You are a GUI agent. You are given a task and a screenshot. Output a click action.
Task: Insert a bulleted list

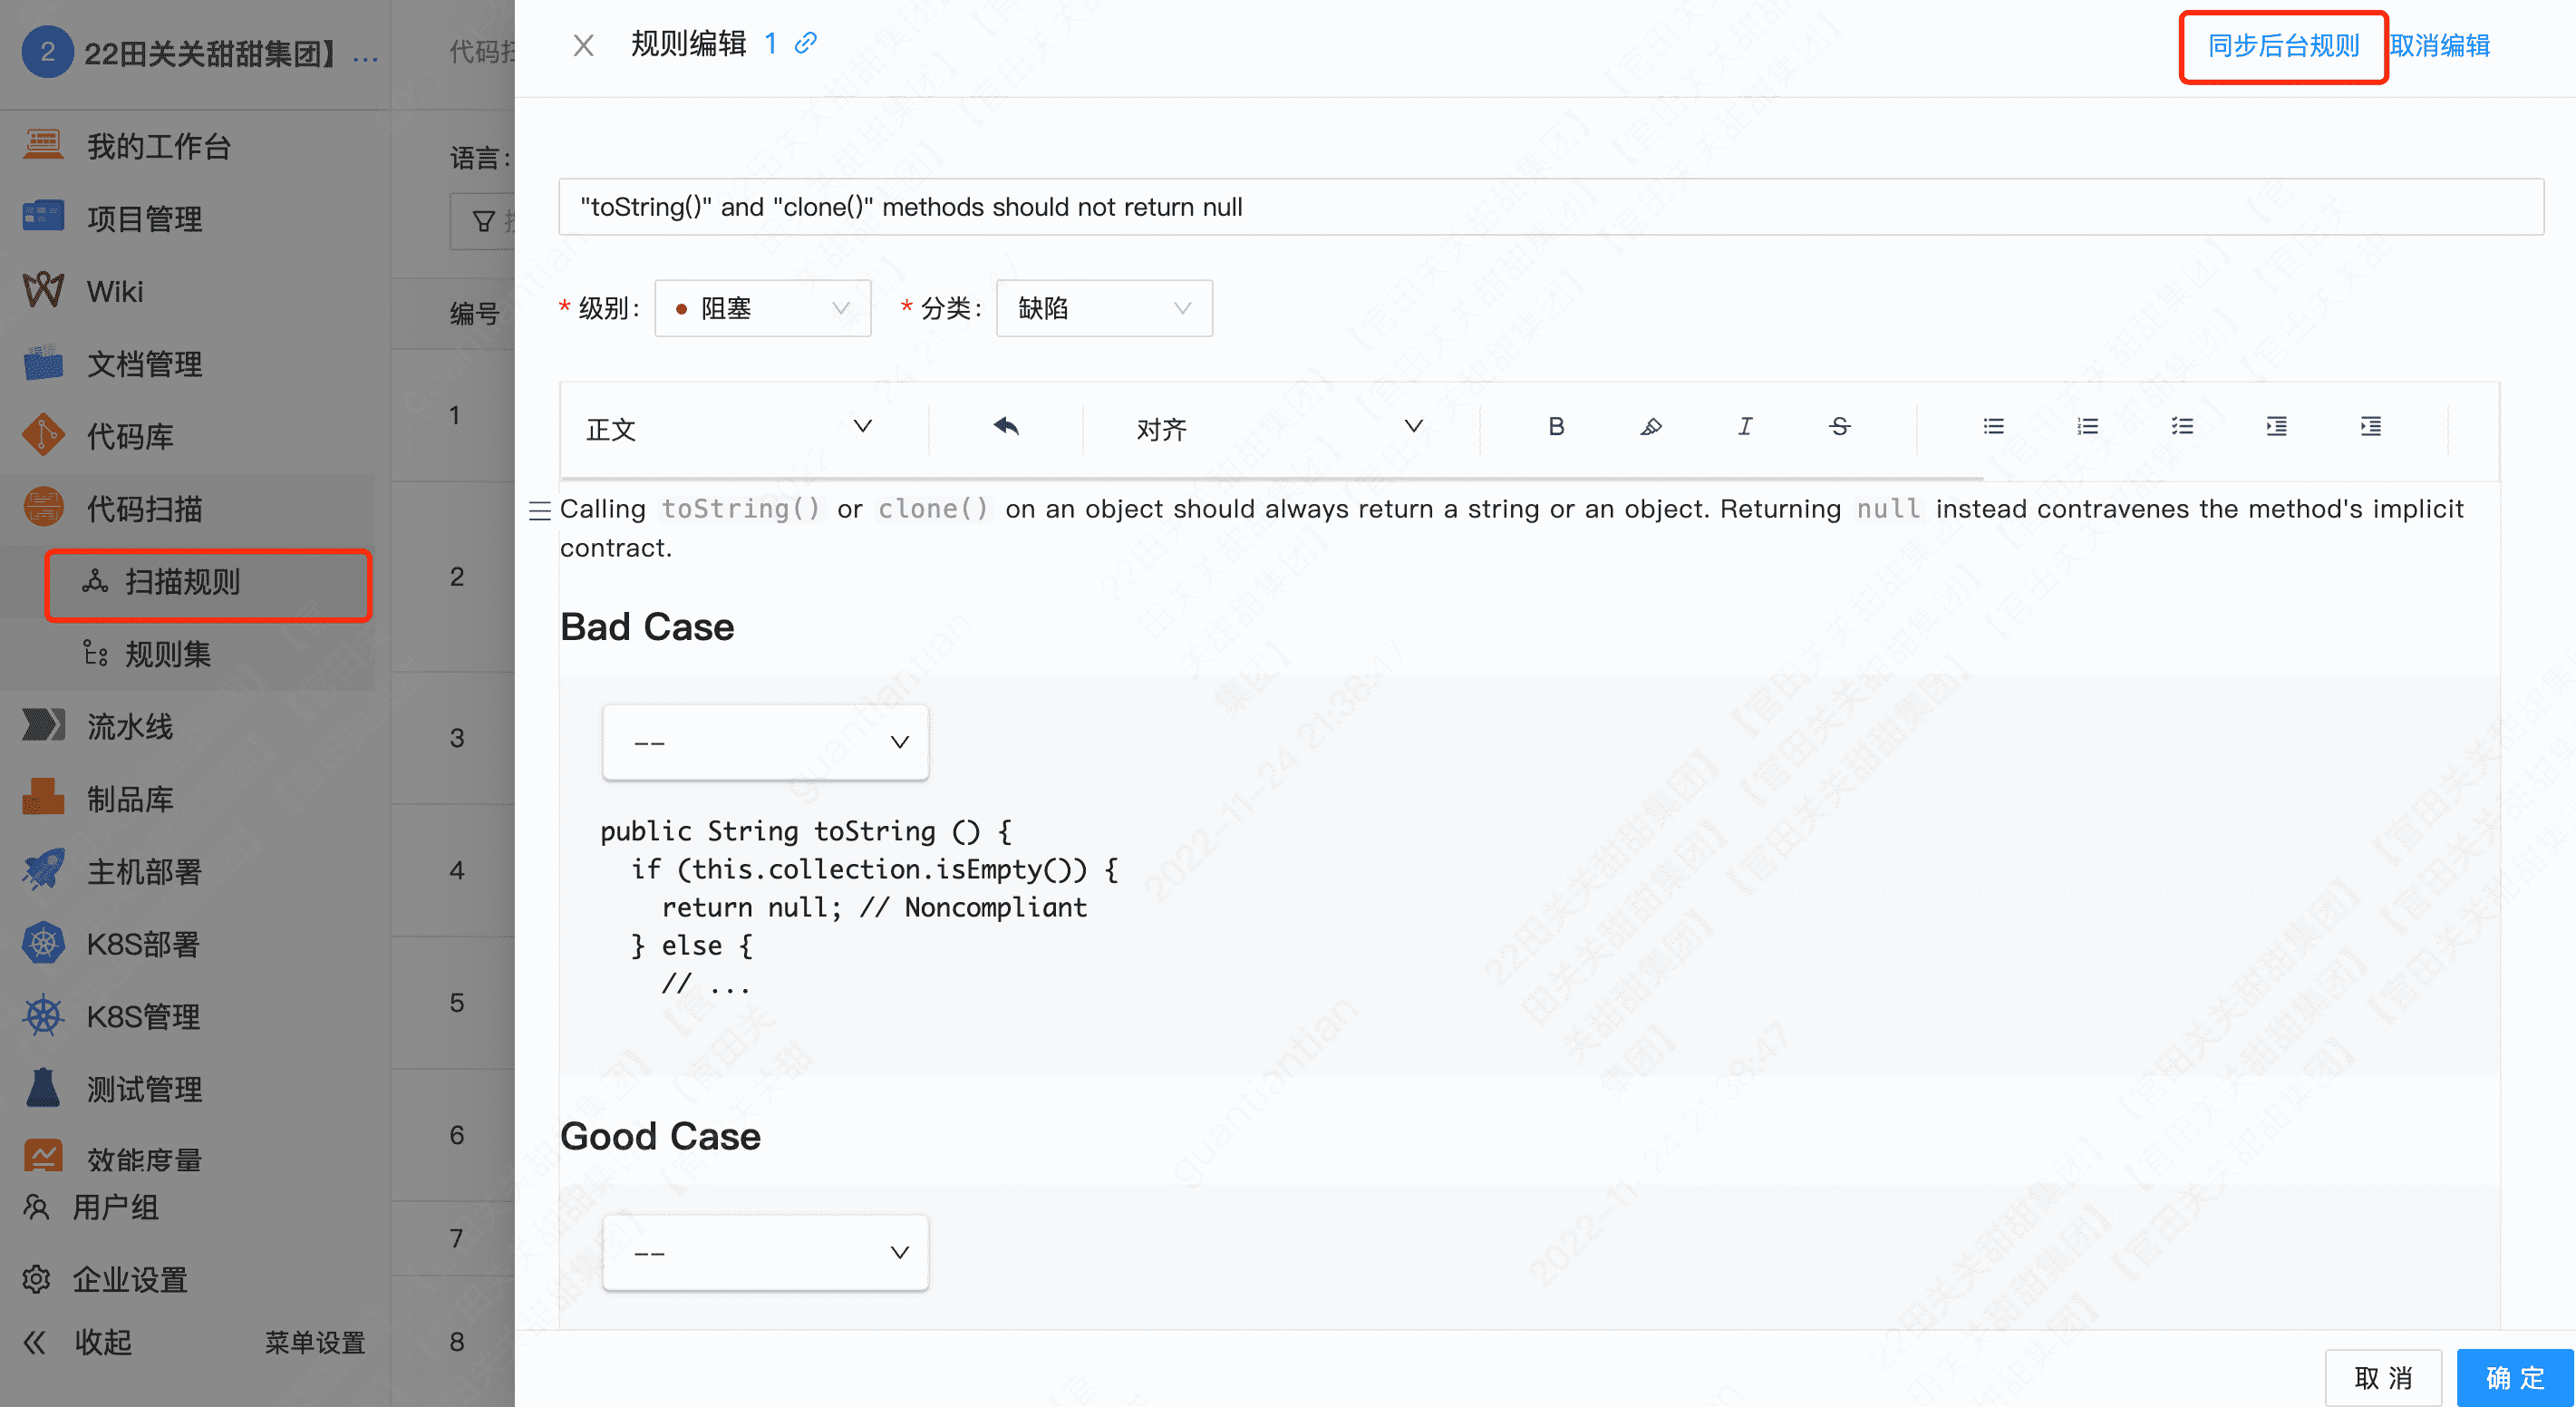[x=1993, y=427]
